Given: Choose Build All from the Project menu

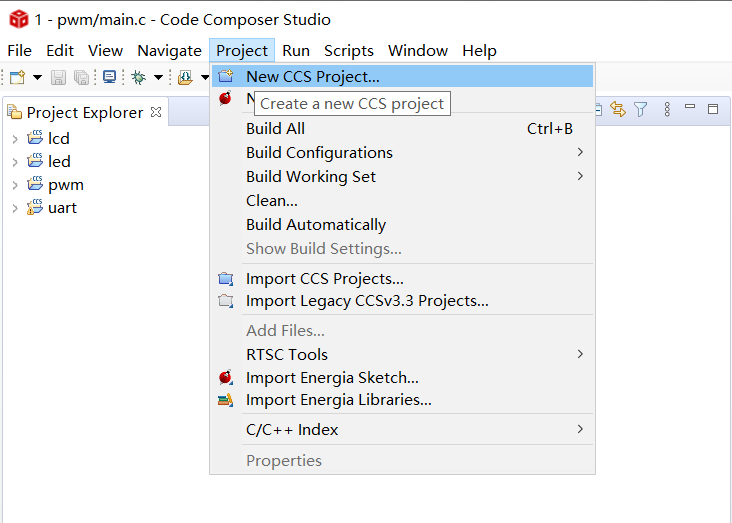Looking at the screenshot, I should click(x=275, y=128).
